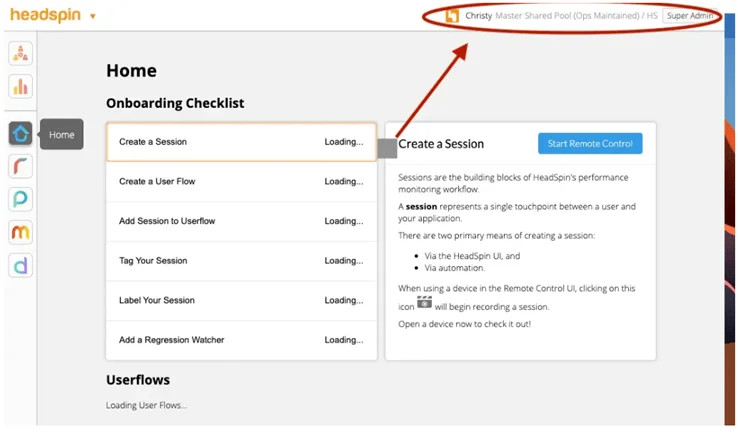738x439 pixels.
Task: Click the orange HeadSpin avatar icon beside Christy
Action: 452,16
